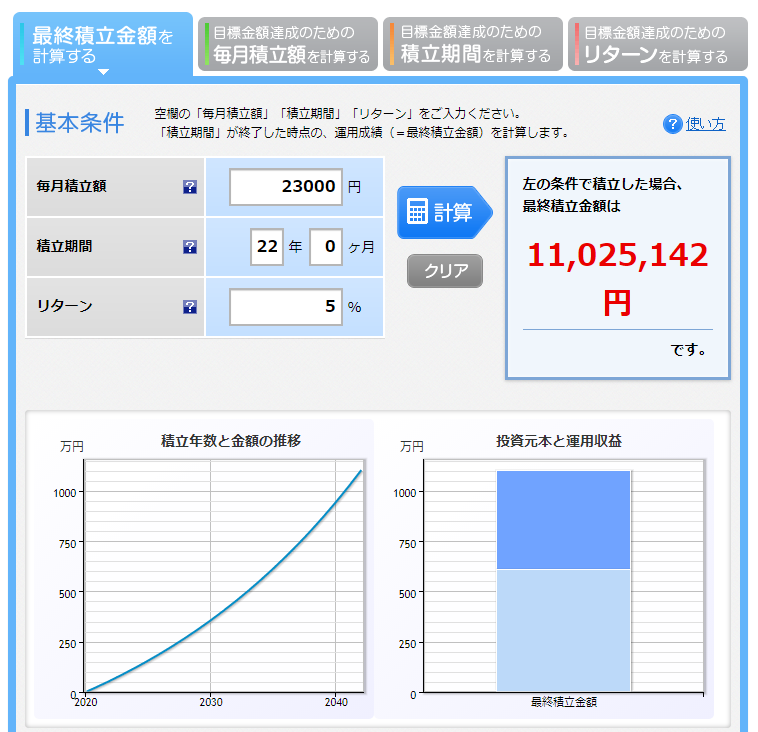The width and height of the screenshot is (758, 732).
Task: Switch to 毎月積立額を計算する tab
Action: coord(288,44)
